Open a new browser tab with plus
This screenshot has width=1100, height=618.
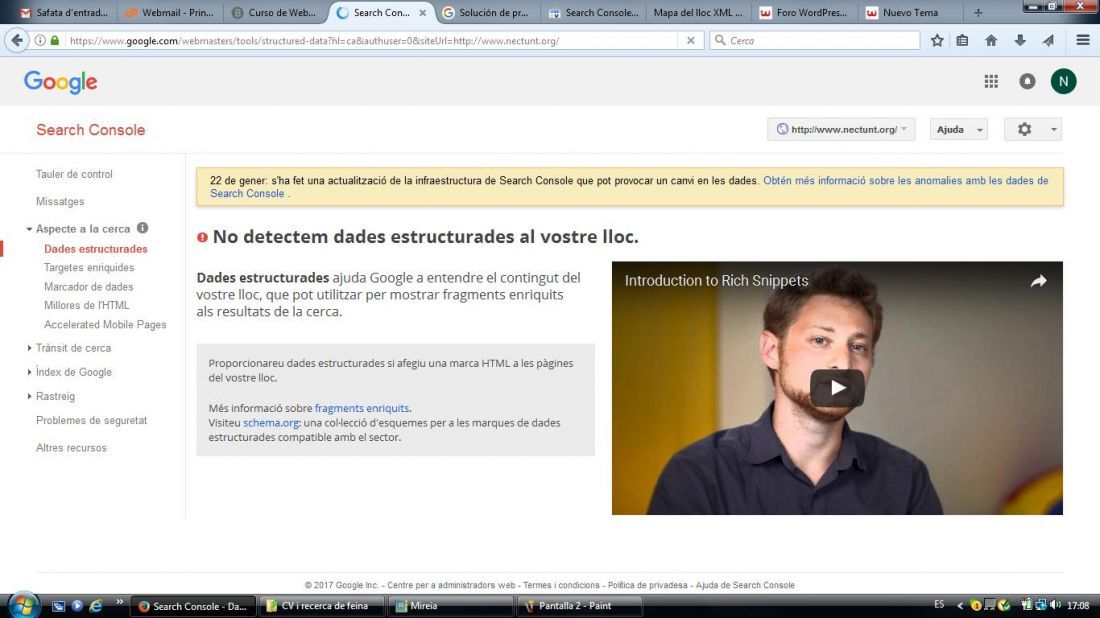tap(978, 13)
